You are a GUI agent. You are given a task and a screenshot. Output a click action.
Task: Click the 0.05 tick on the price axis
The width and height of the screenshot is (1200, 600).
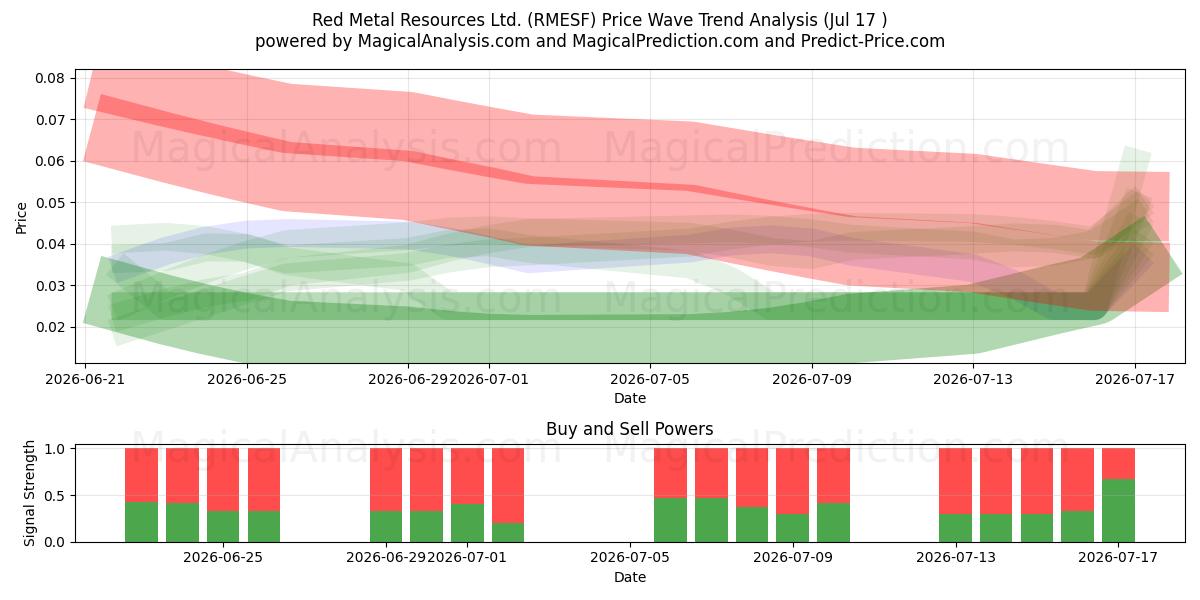pyautogui.click(x=50, y=203)
